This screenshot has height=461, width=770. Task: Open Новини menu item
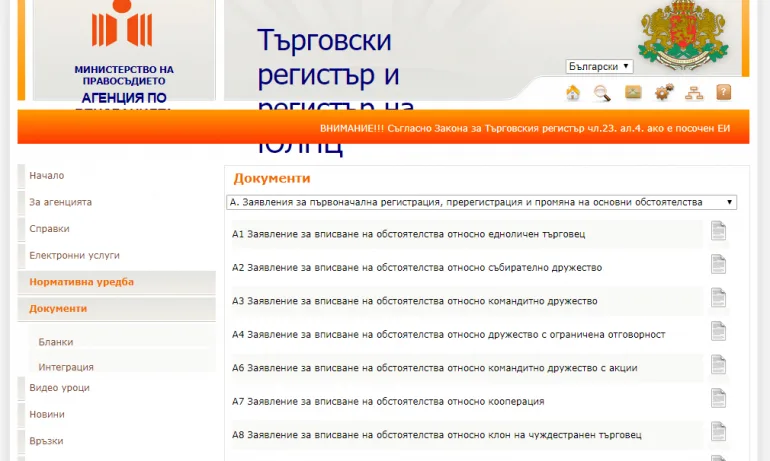[47, 414]
